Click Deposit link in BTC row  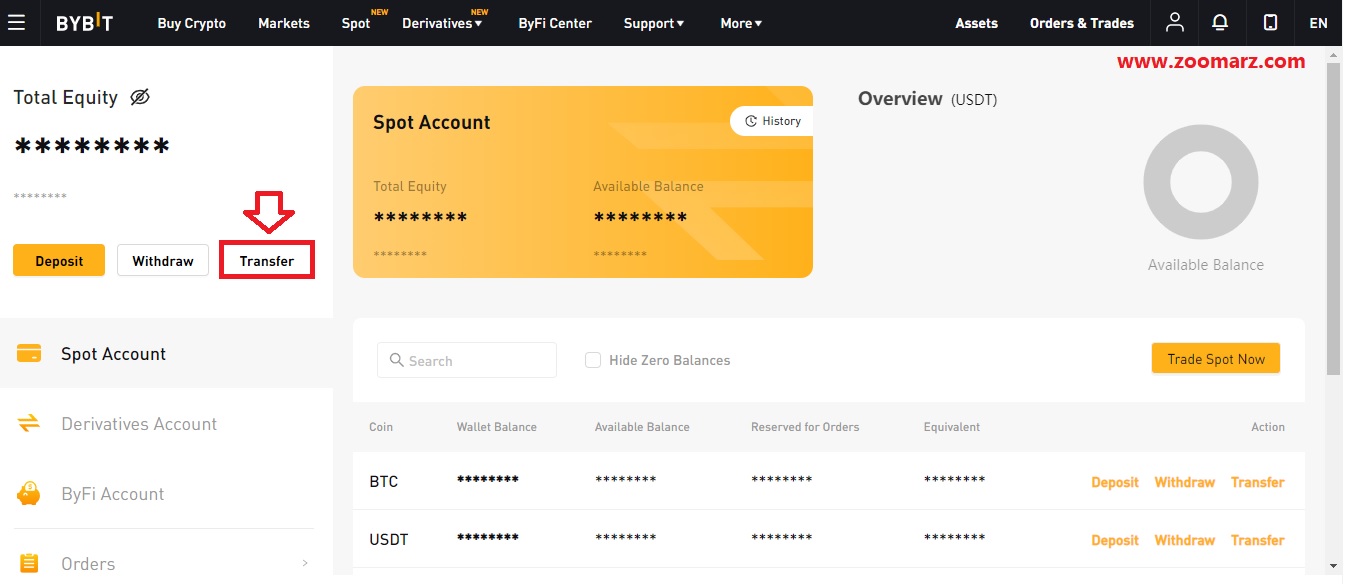(x=1115, y=482)
